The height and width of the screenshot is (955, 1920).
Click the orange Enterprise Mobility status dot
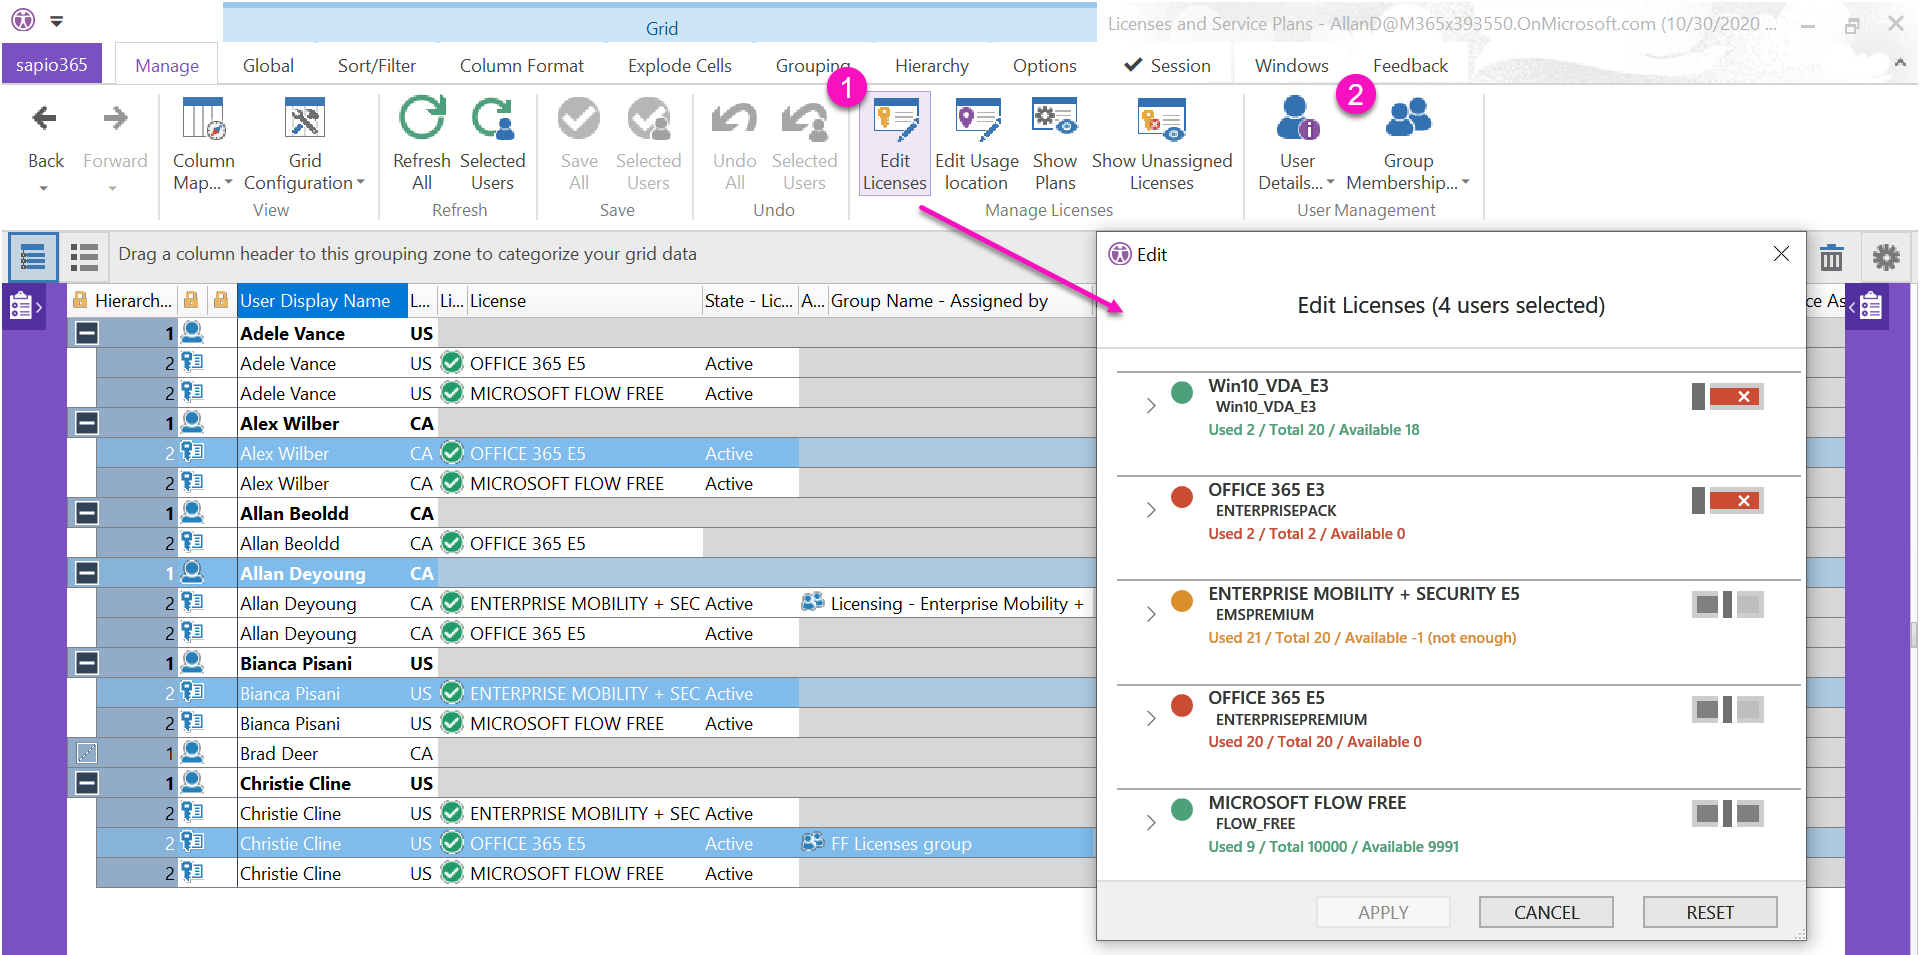pos(1182,601)
